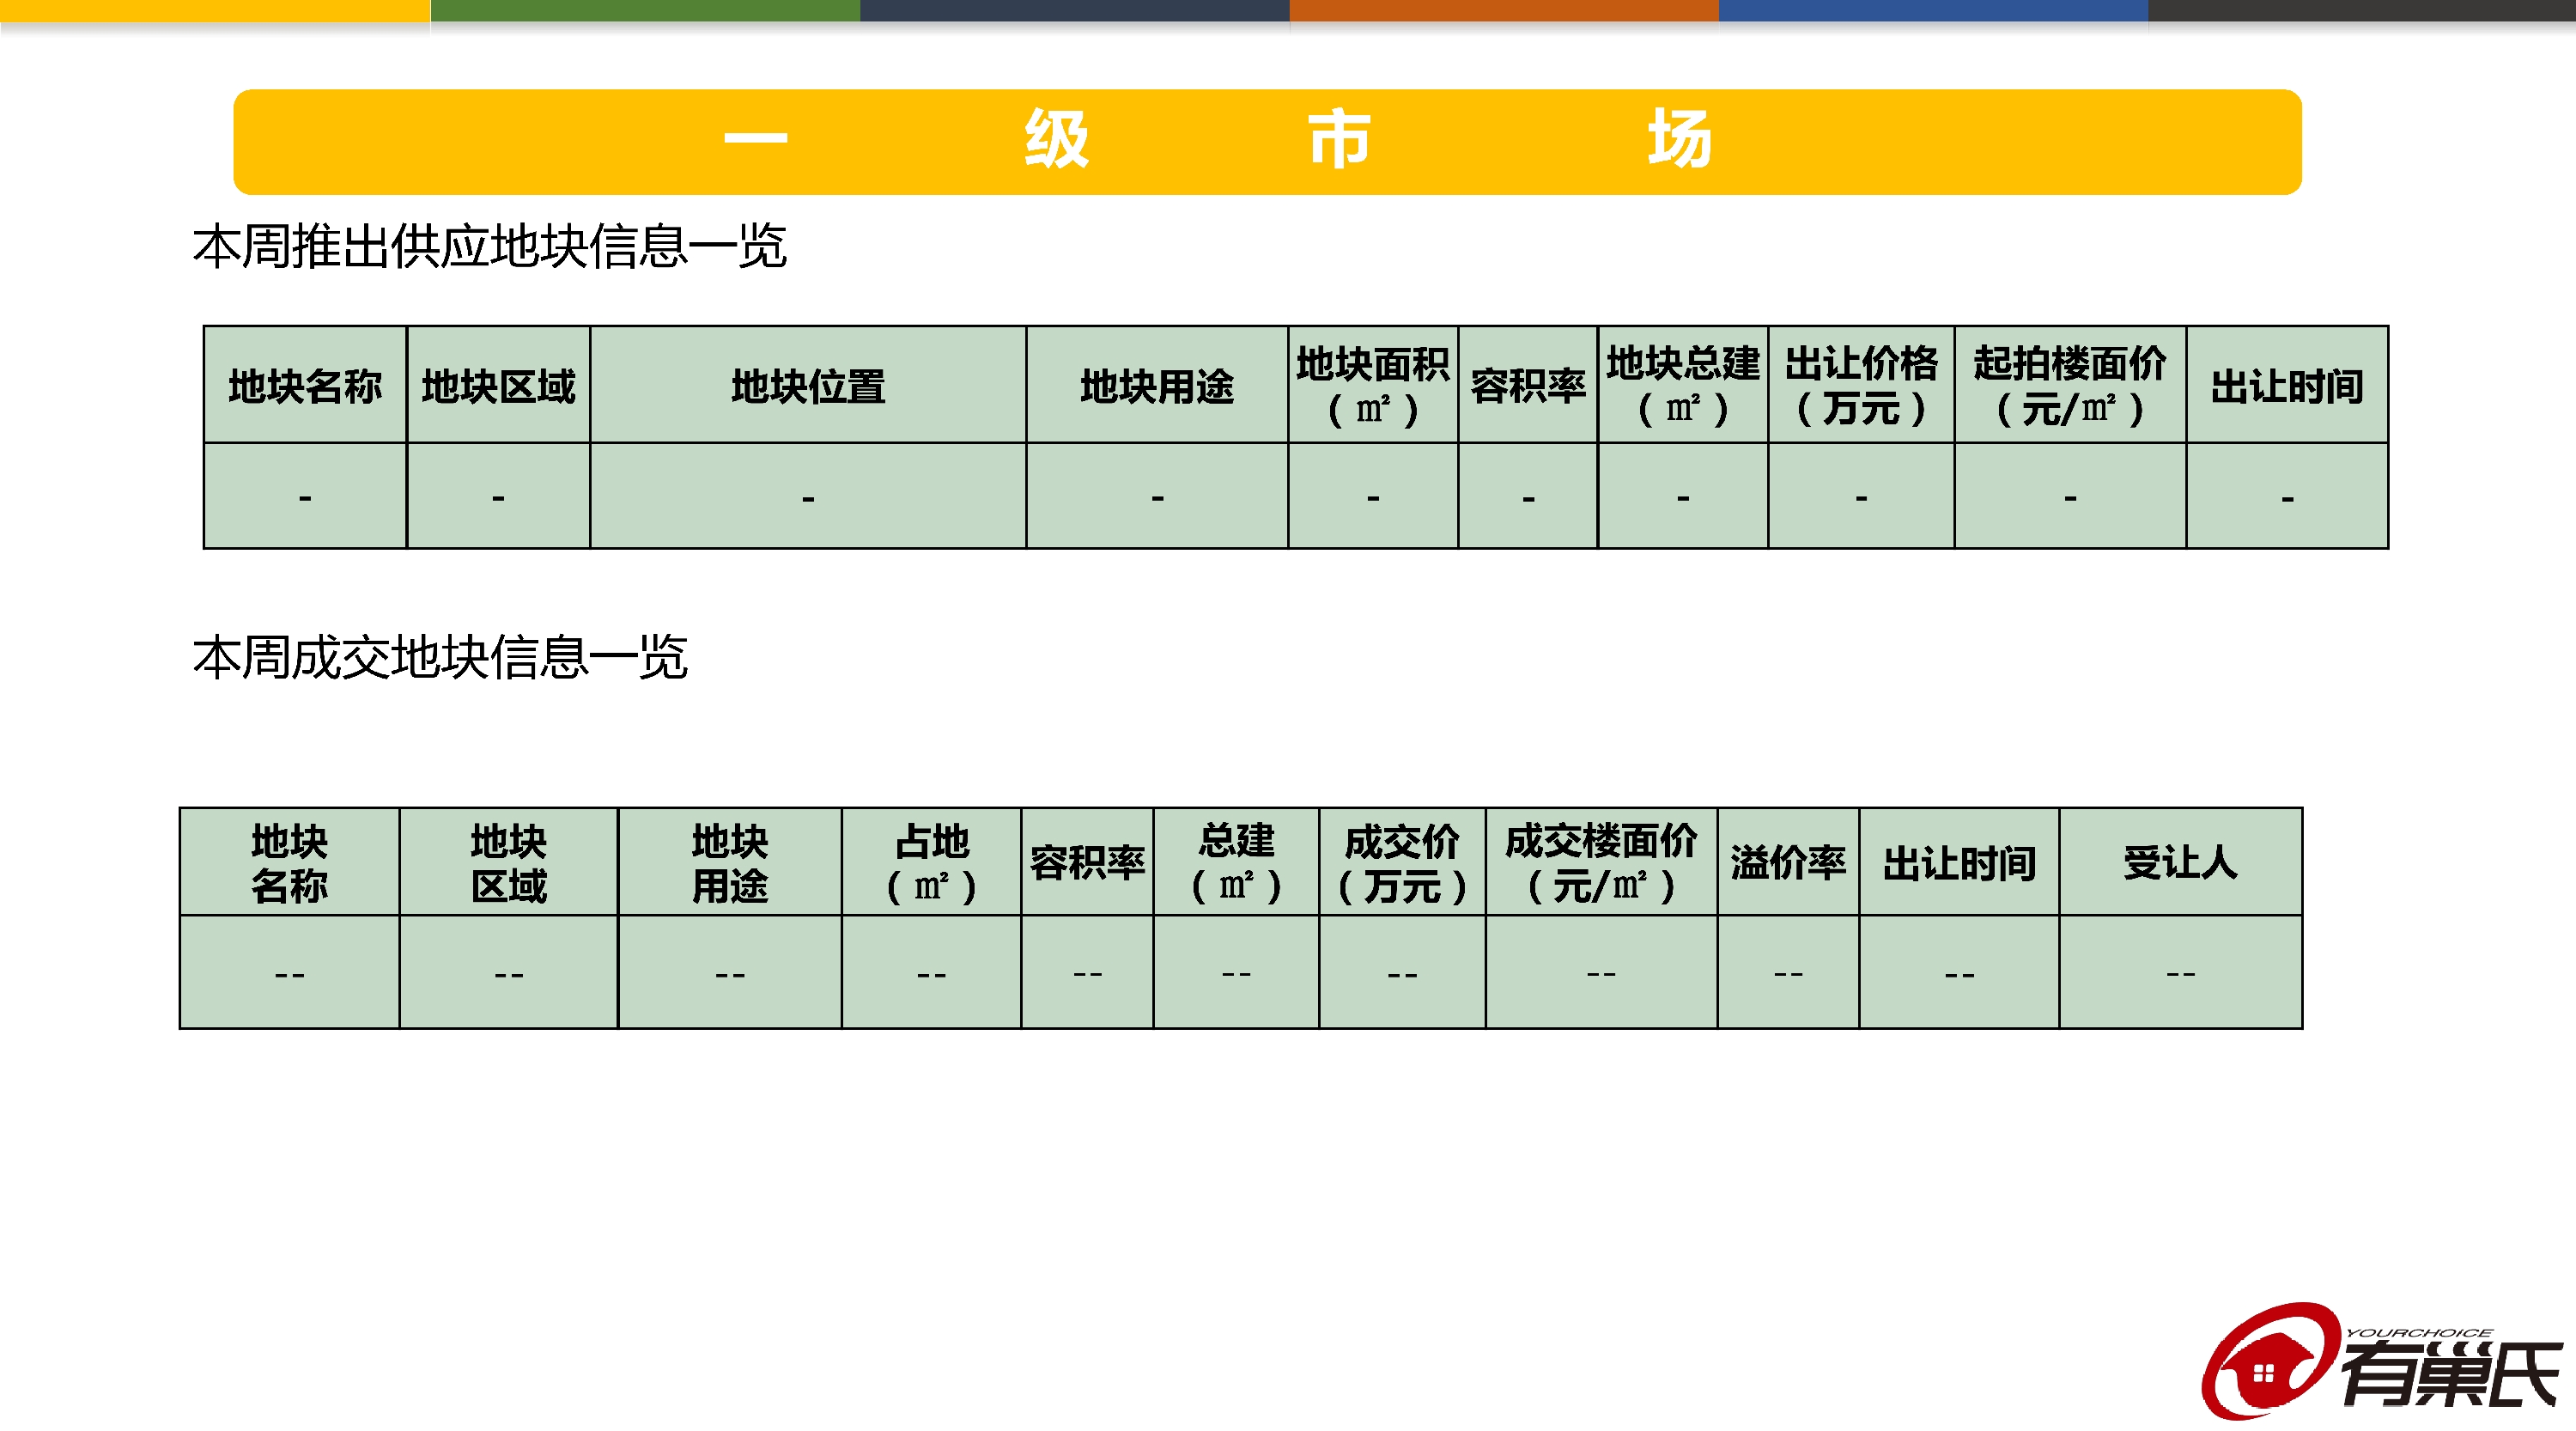Click the 成交楼面价（元/㎡） column header

1601,862
